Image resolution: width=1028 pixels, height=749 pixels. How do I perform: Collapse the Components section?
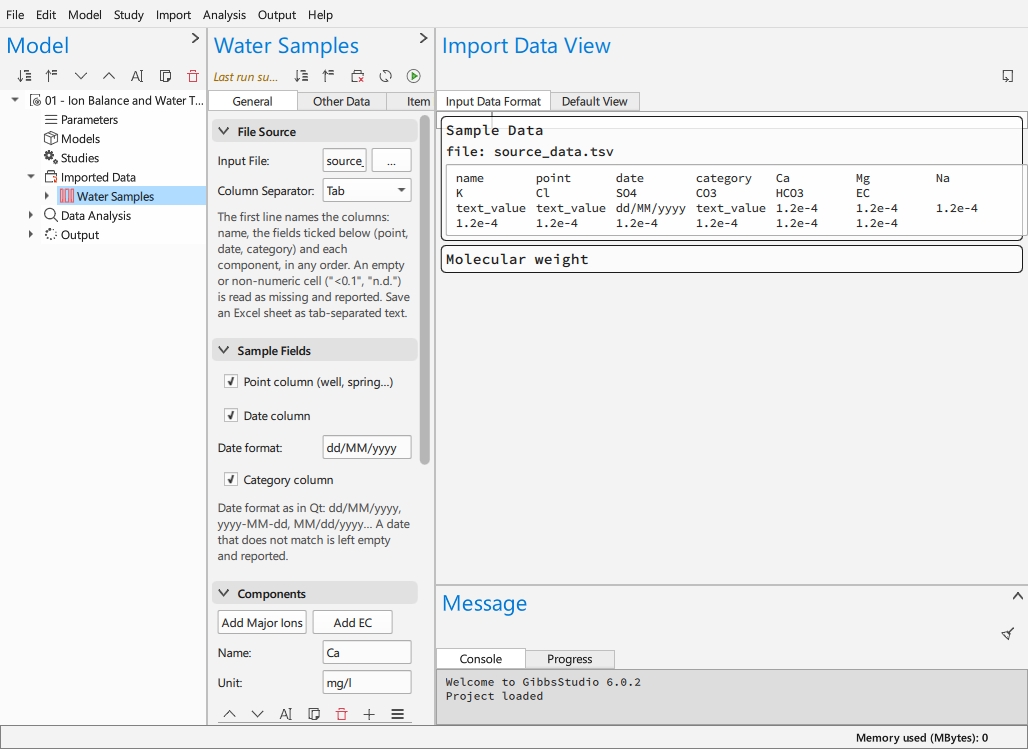[224, 593]
